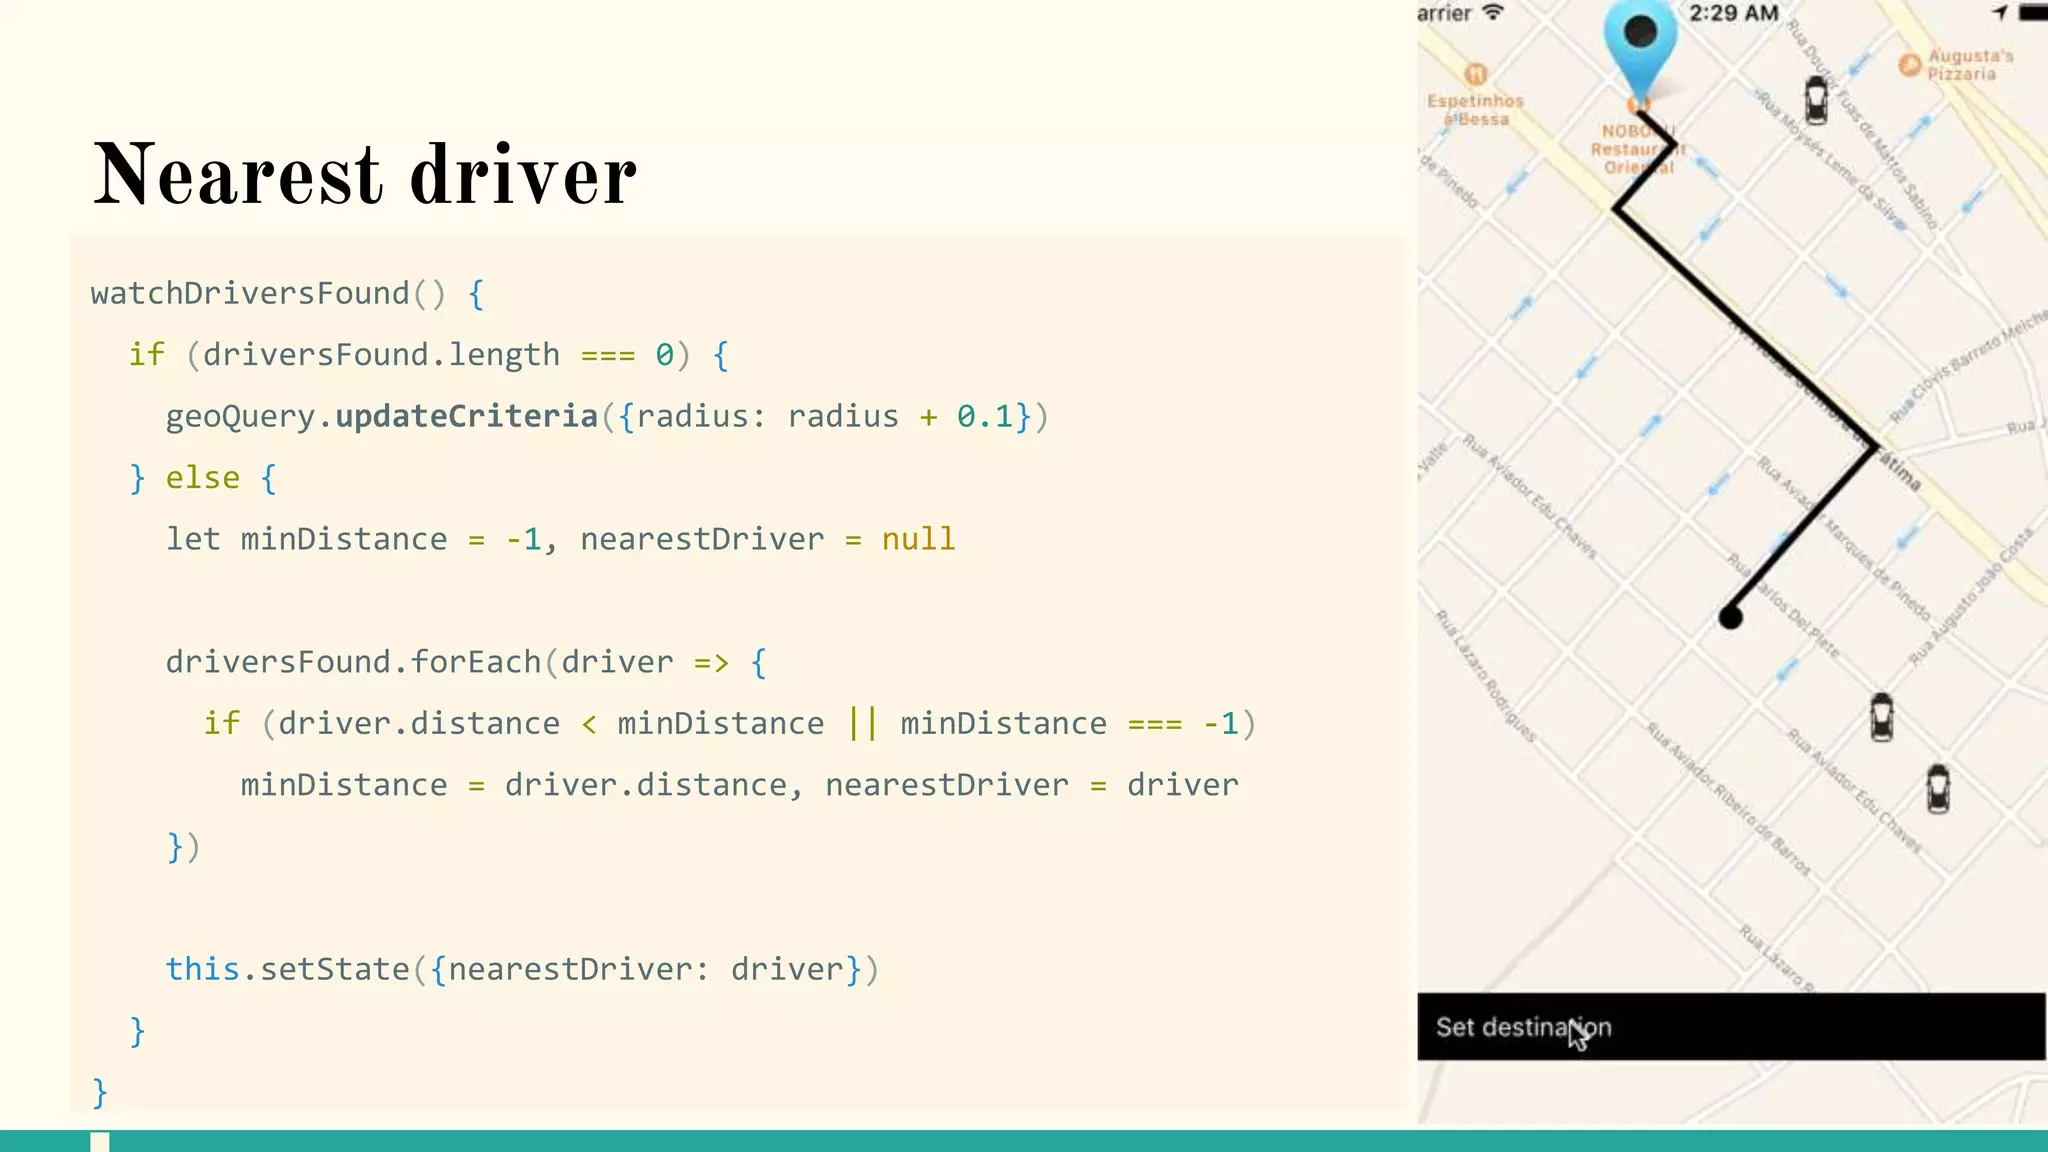This screenshot has width=2048, height=1152.
Task: Click the this.setState line
Action: (522, 970)
